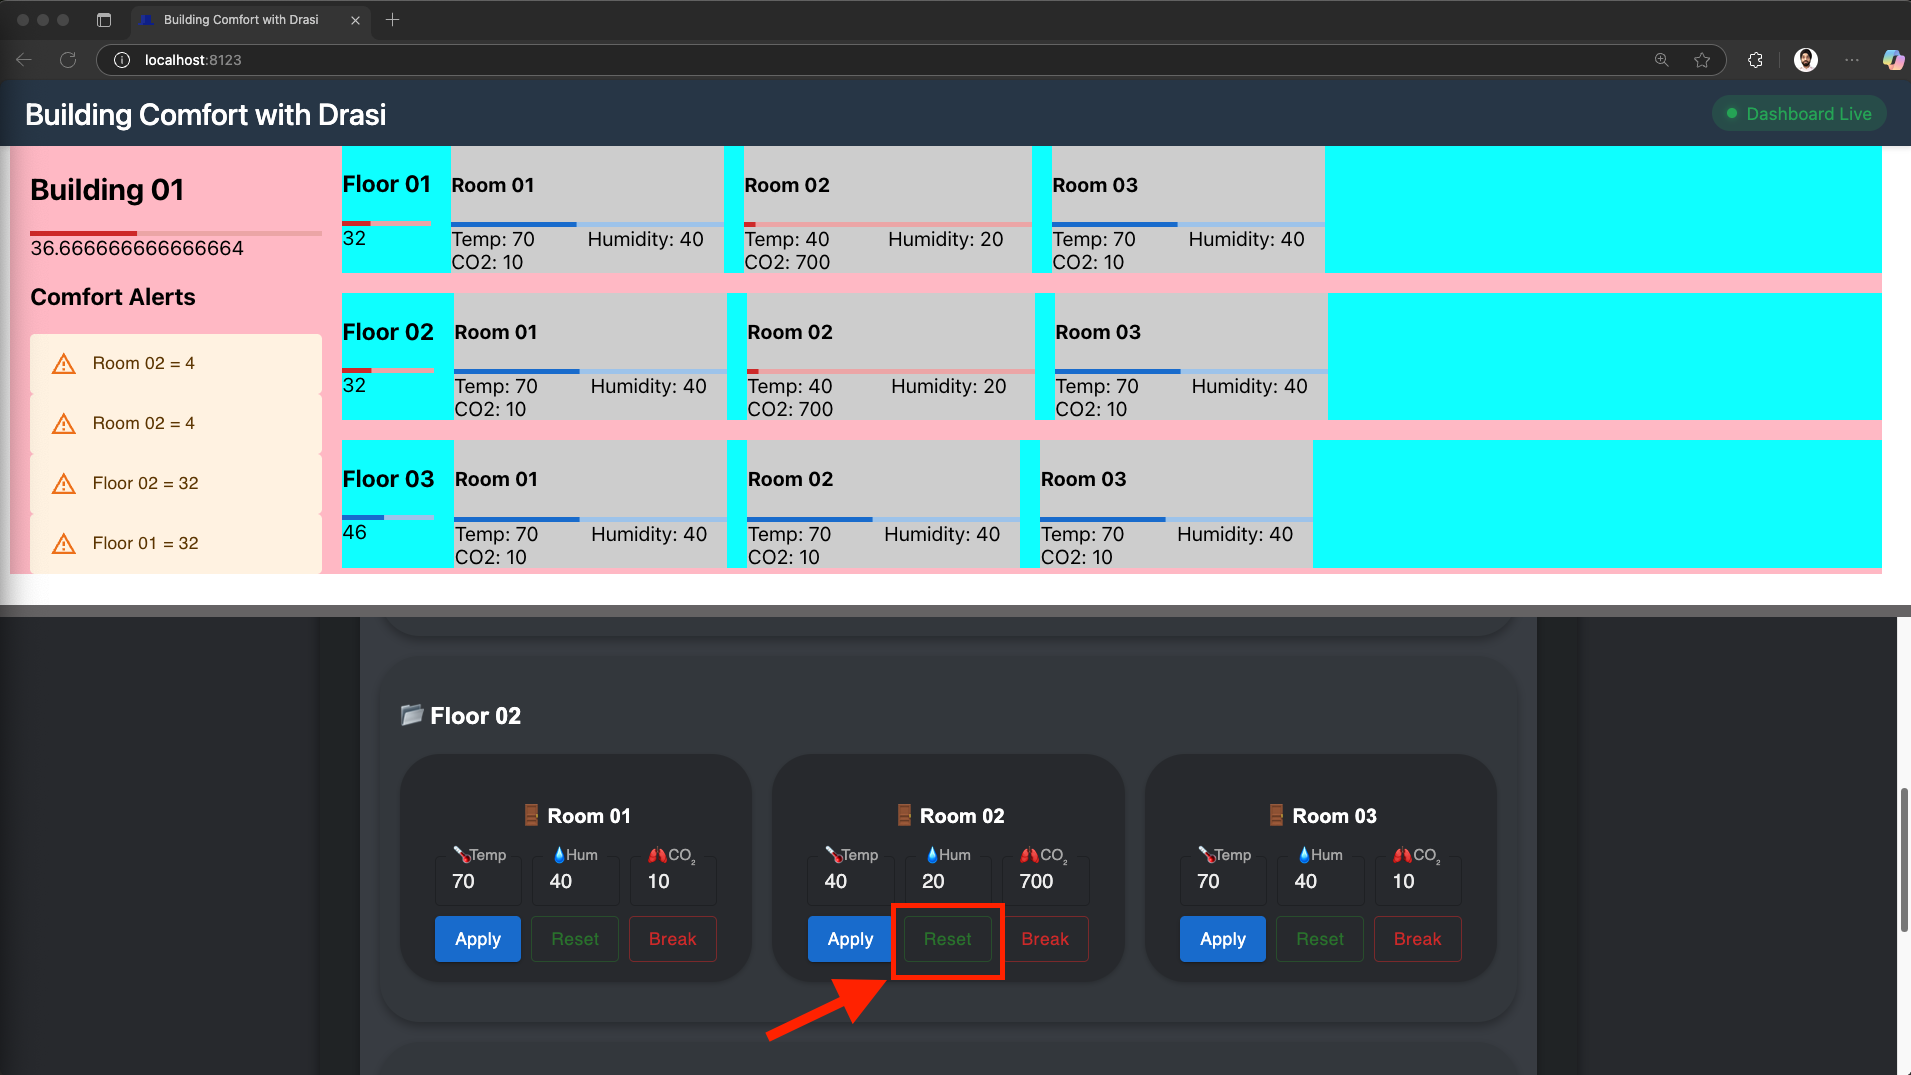Open the browser settings ellipsis menu
Image resolution: width=1911 pixels, height=1075 pixels.
click(x=1852, y=60)
